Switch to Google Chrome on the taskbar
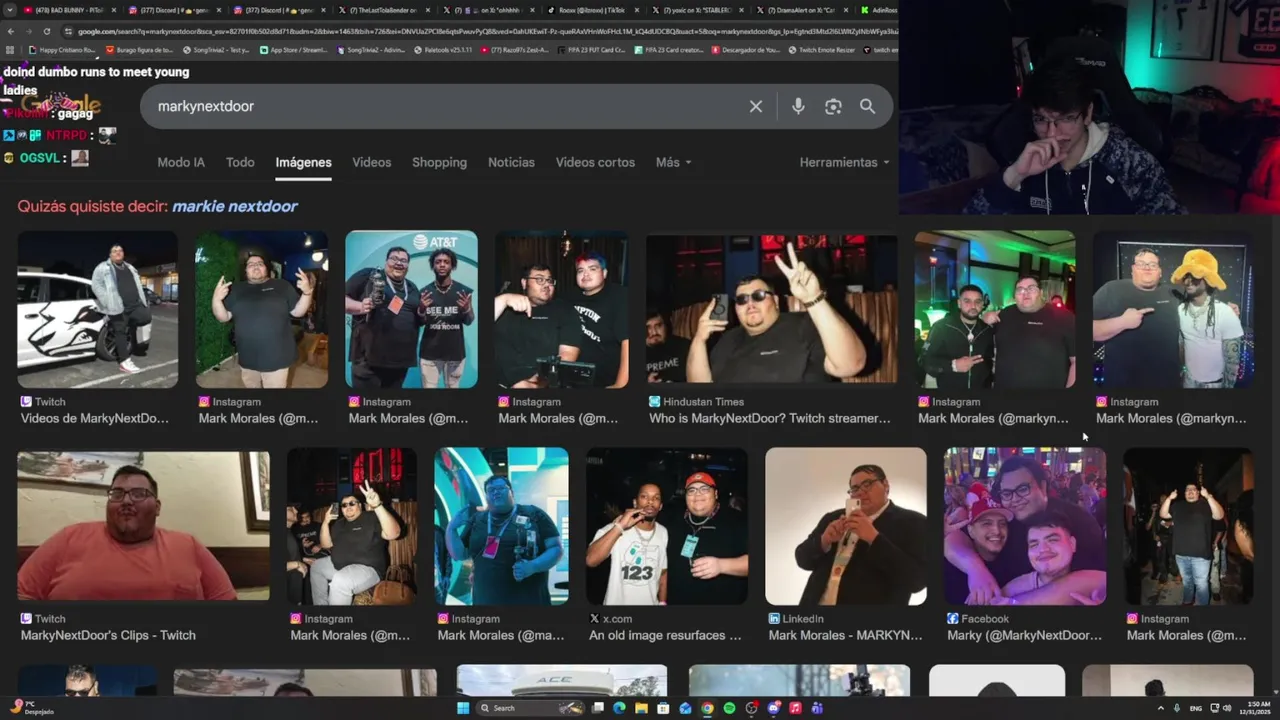The width and height of the screenshot is (1280, 720). coord(707,708)
